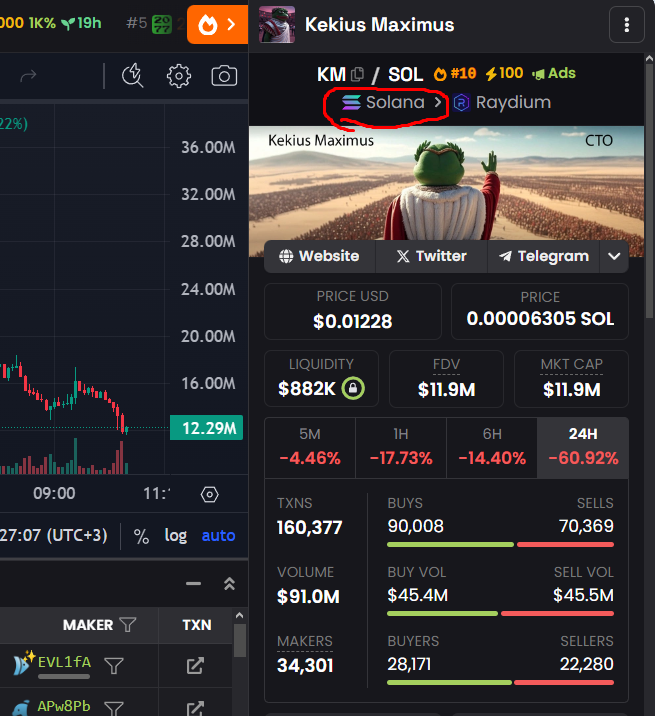
Task: Open the EVL1fA transaction external link
Action: [x=195, y=666]
